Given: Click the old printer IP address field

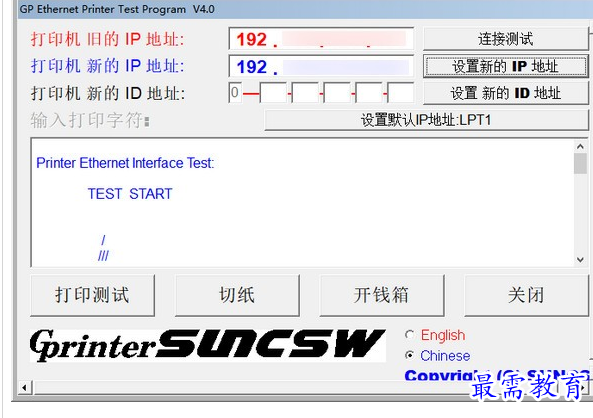Looking at the screenshot, I should coord(321,39).
